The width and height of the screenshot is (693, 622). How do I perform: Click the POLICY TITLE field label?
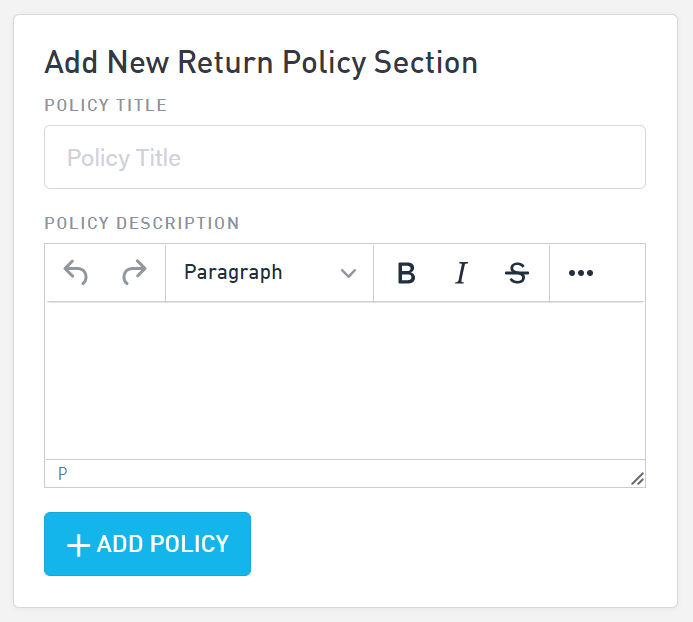pos(106,105)
